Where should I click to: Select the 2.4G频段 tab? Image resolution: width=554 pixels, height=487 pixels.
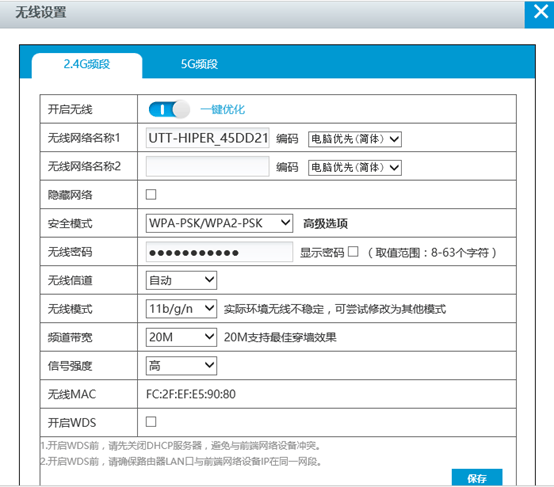pyautogui.click(x=87, y=65)
